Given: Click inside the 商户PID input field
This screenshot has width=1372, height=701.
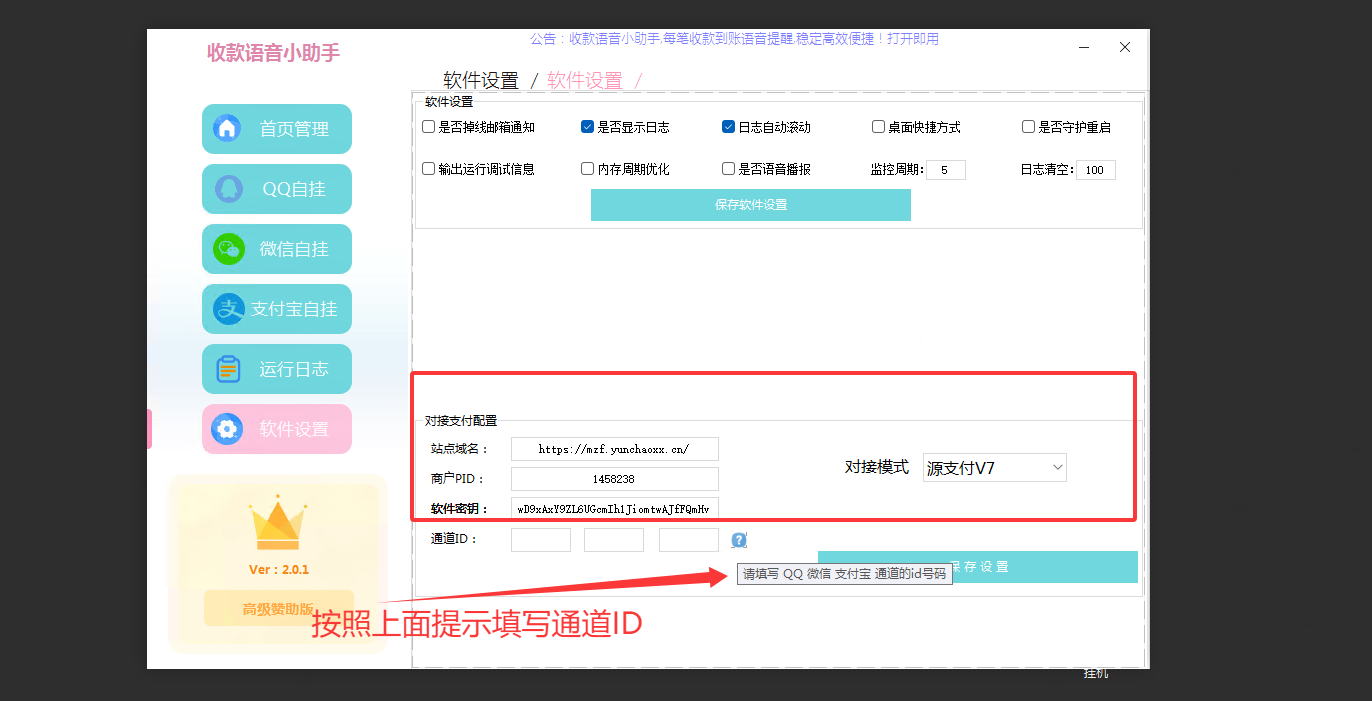Looking at the screenshot, I should coord(614,478).
